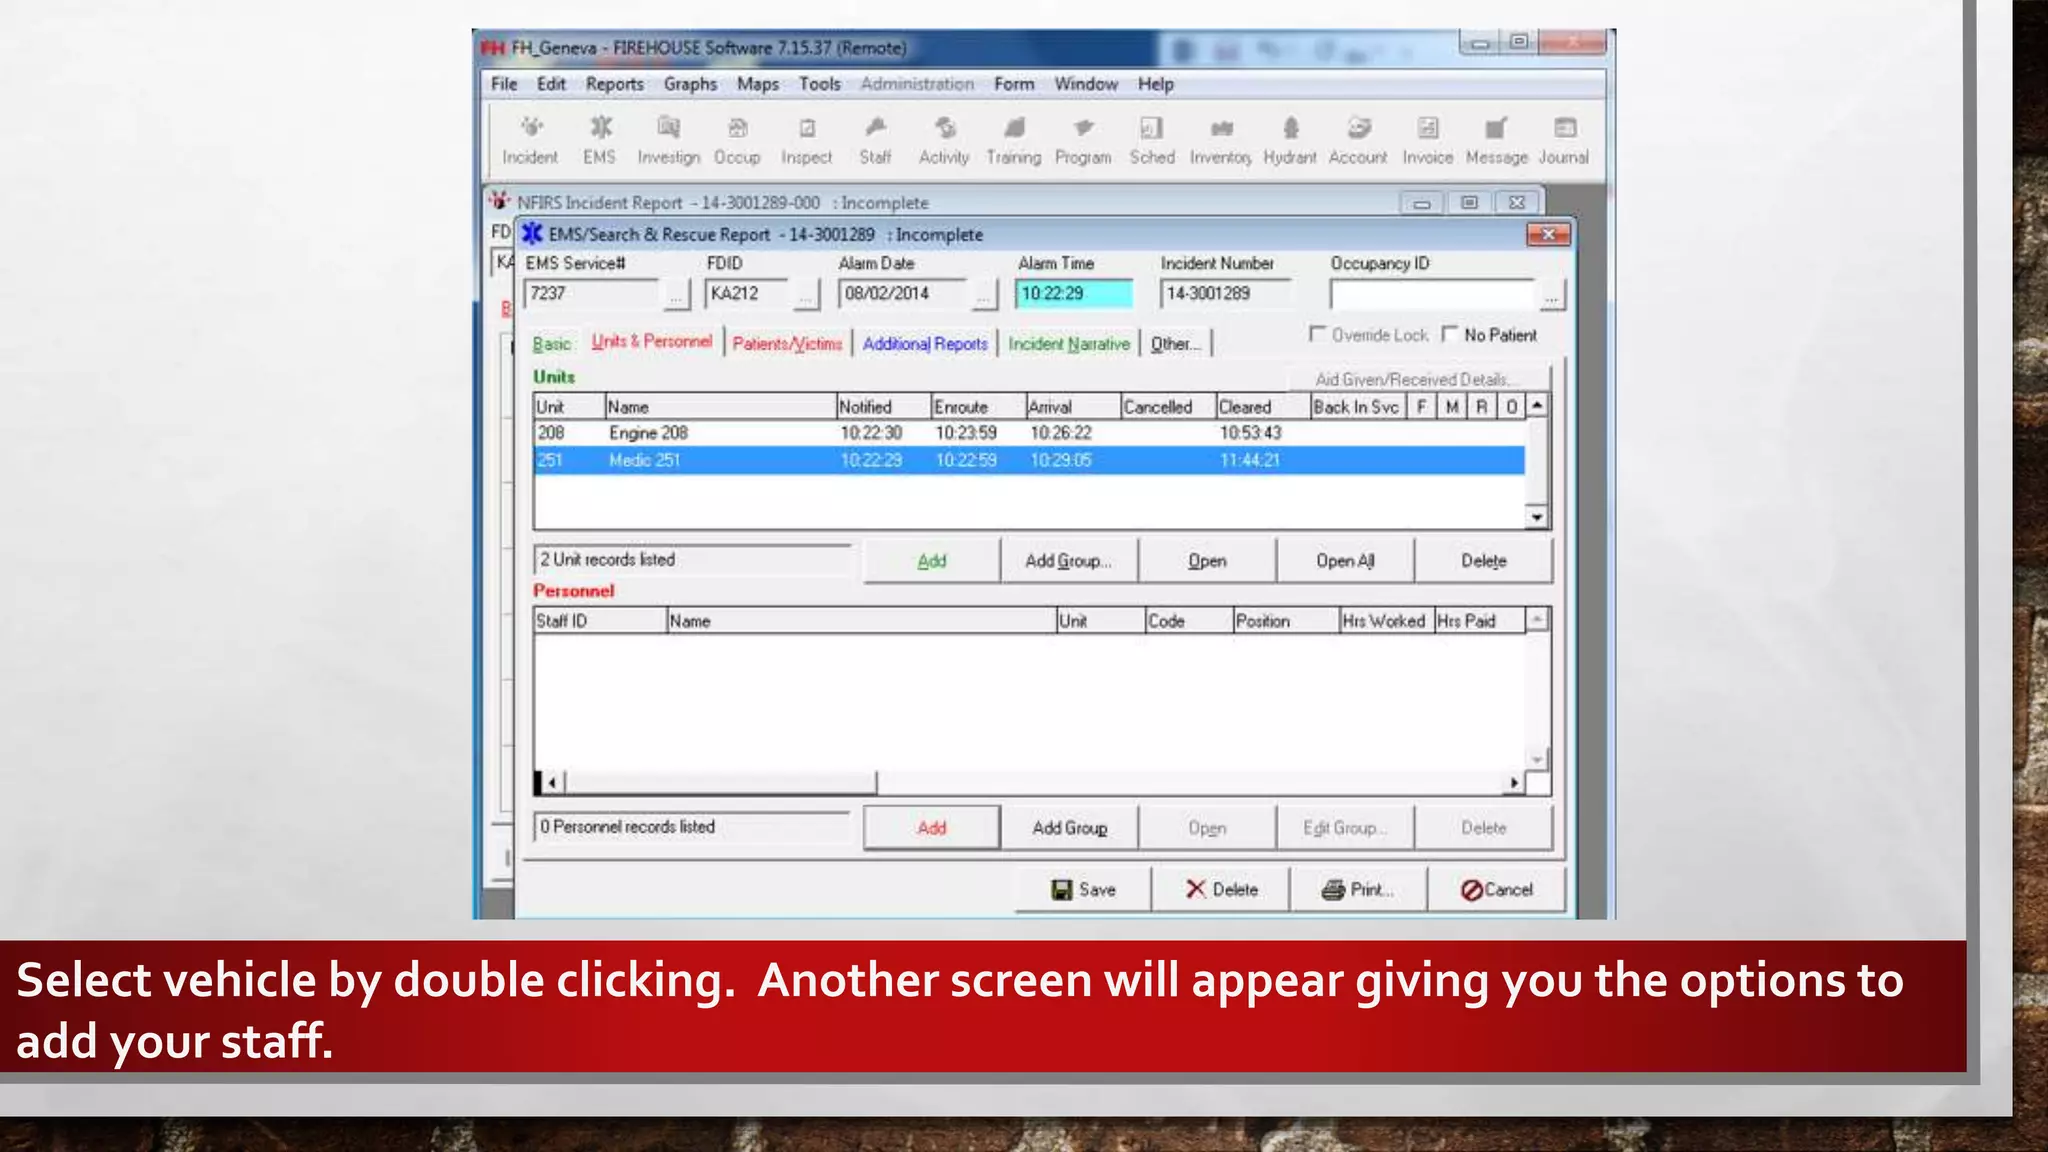Open the Tools menu
The width and height of the screenshot is (2048, 1152).
820,84
